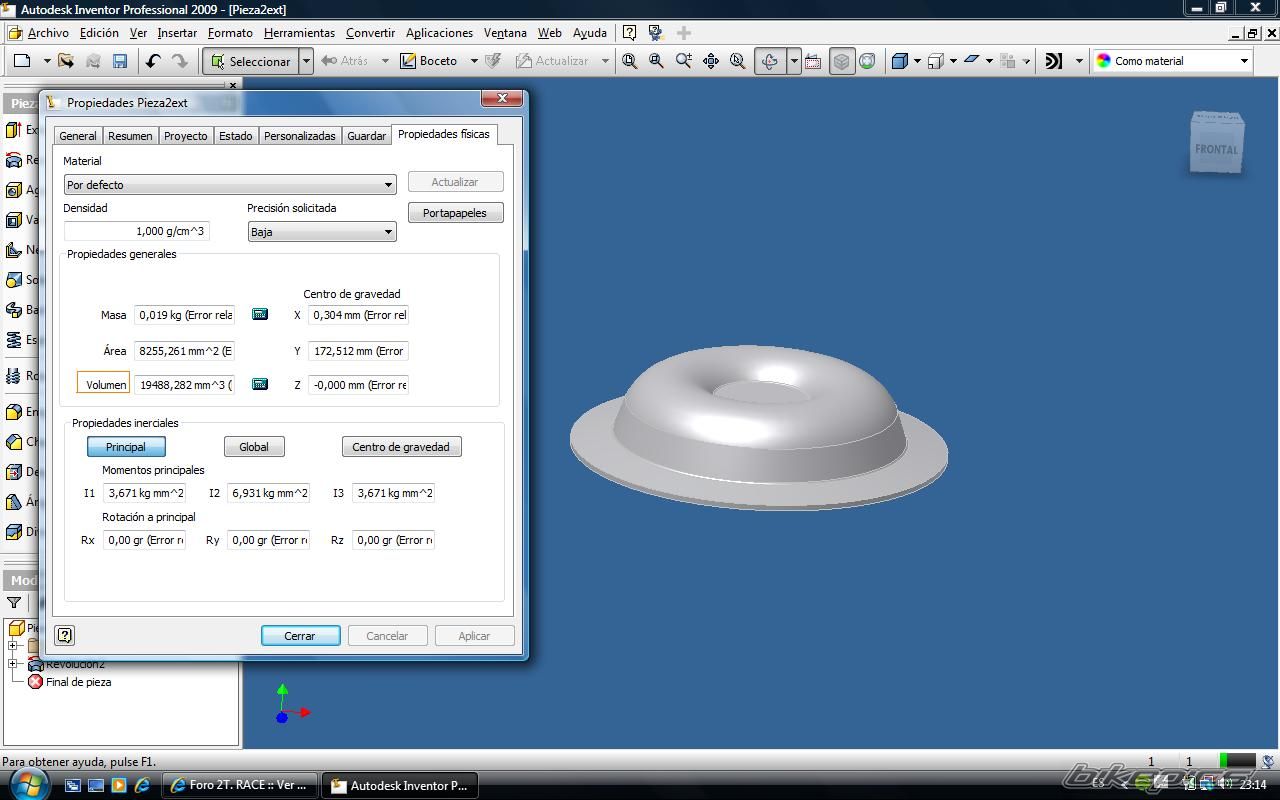Toggle the Rotate/Orbit view tool

tap(770, 61)
